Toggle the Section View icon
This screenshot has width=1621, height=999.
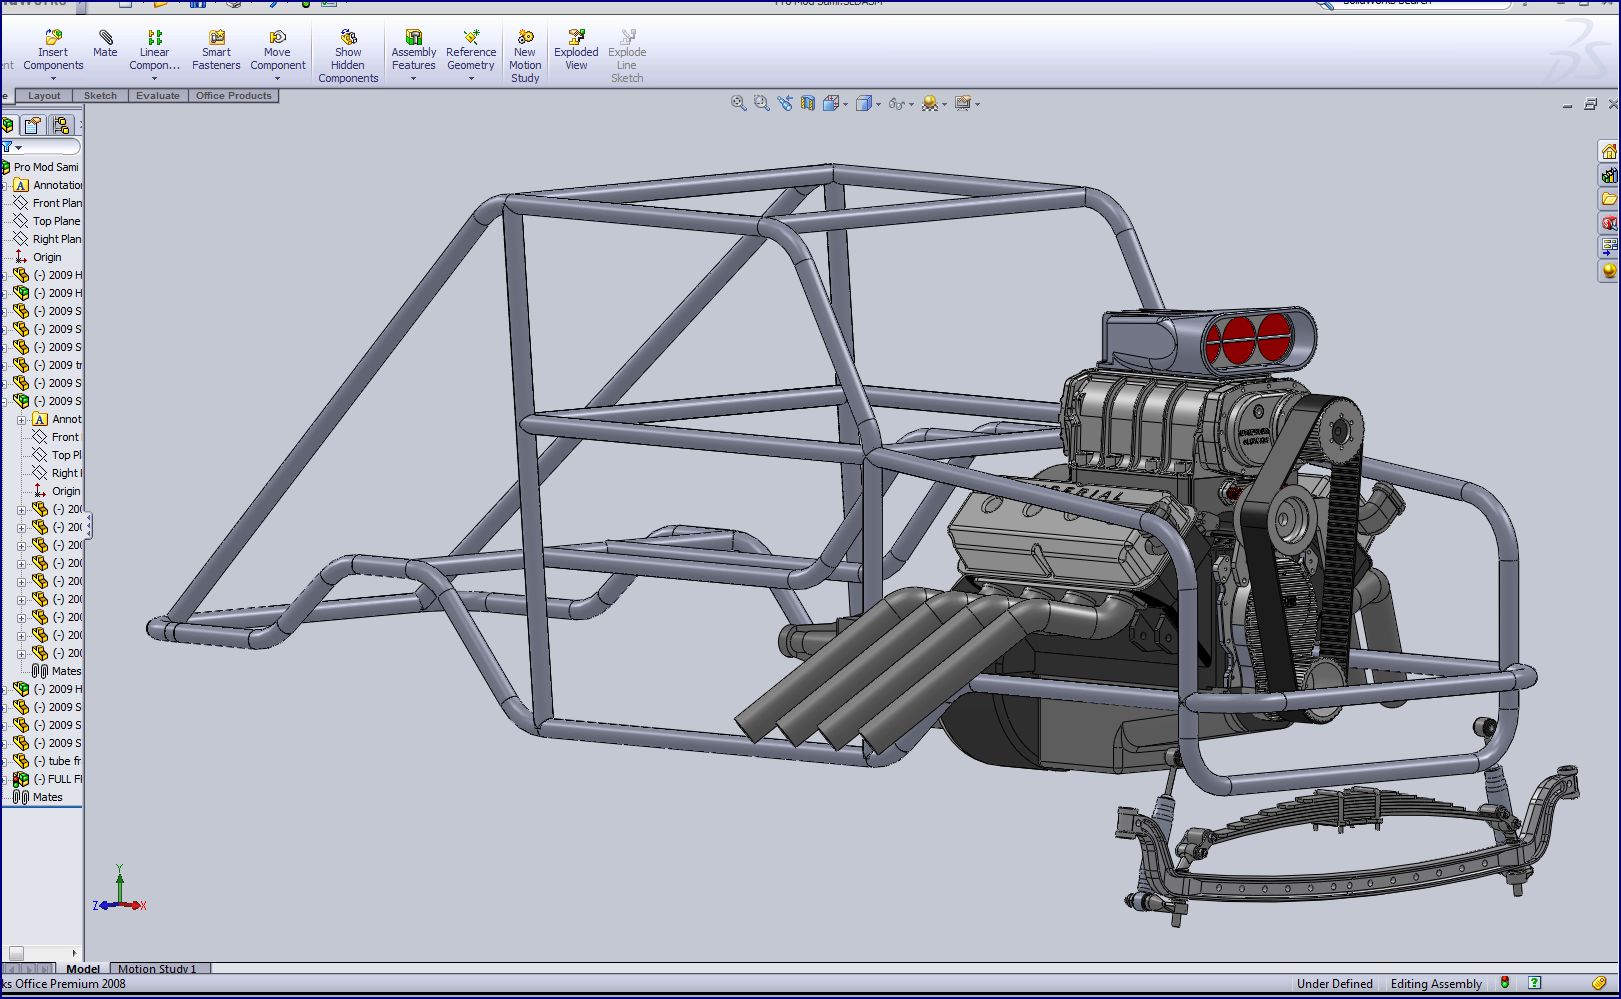pyautogui.click(x=807, y=103)
